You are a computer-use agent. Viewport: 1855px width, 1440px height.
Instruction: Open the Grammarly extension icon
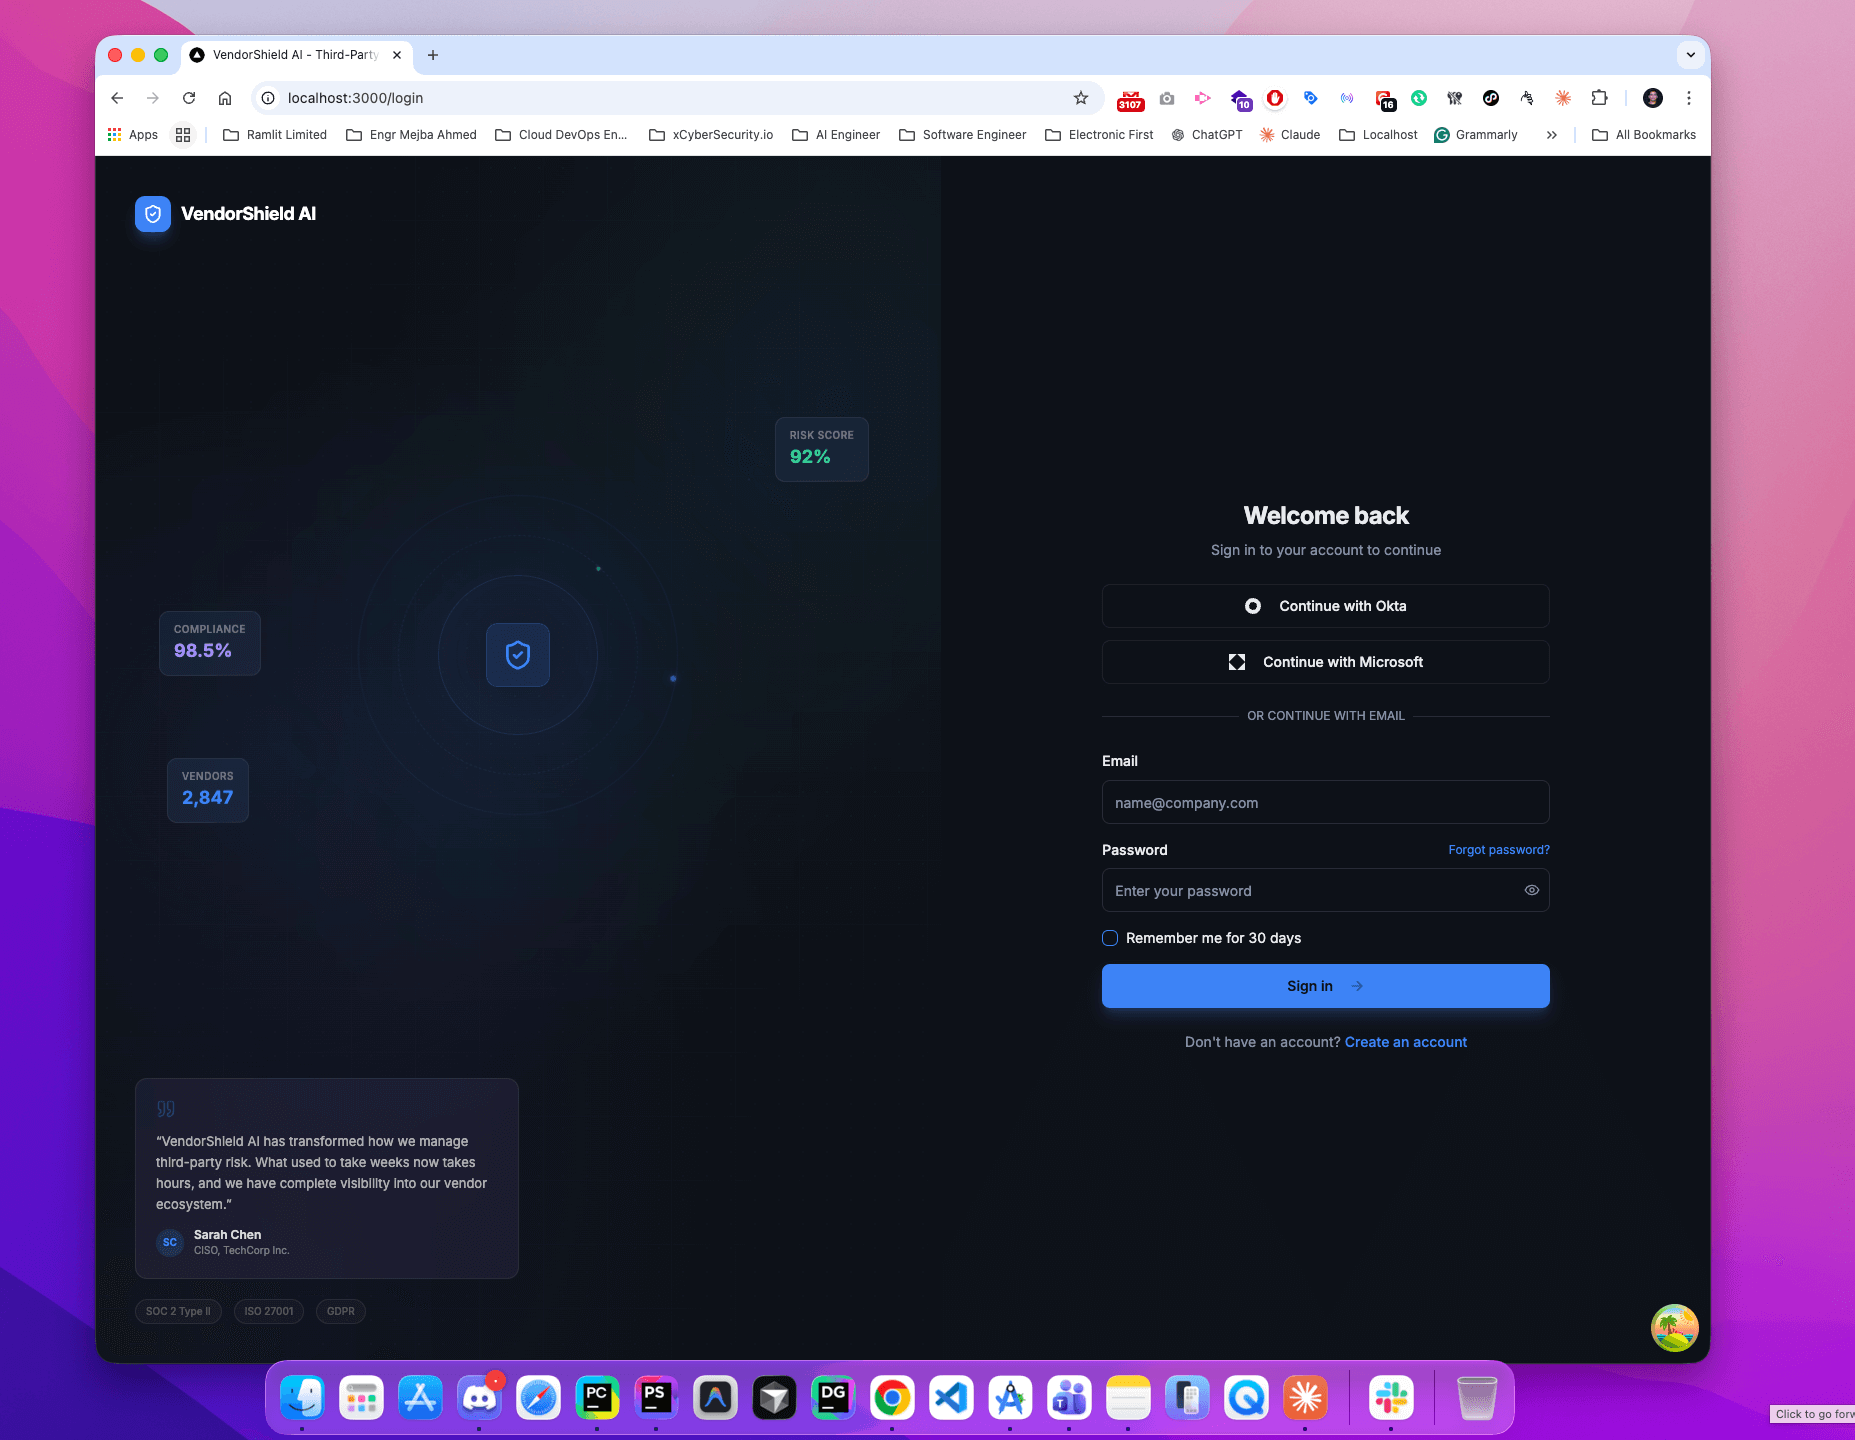(1442, 134)
